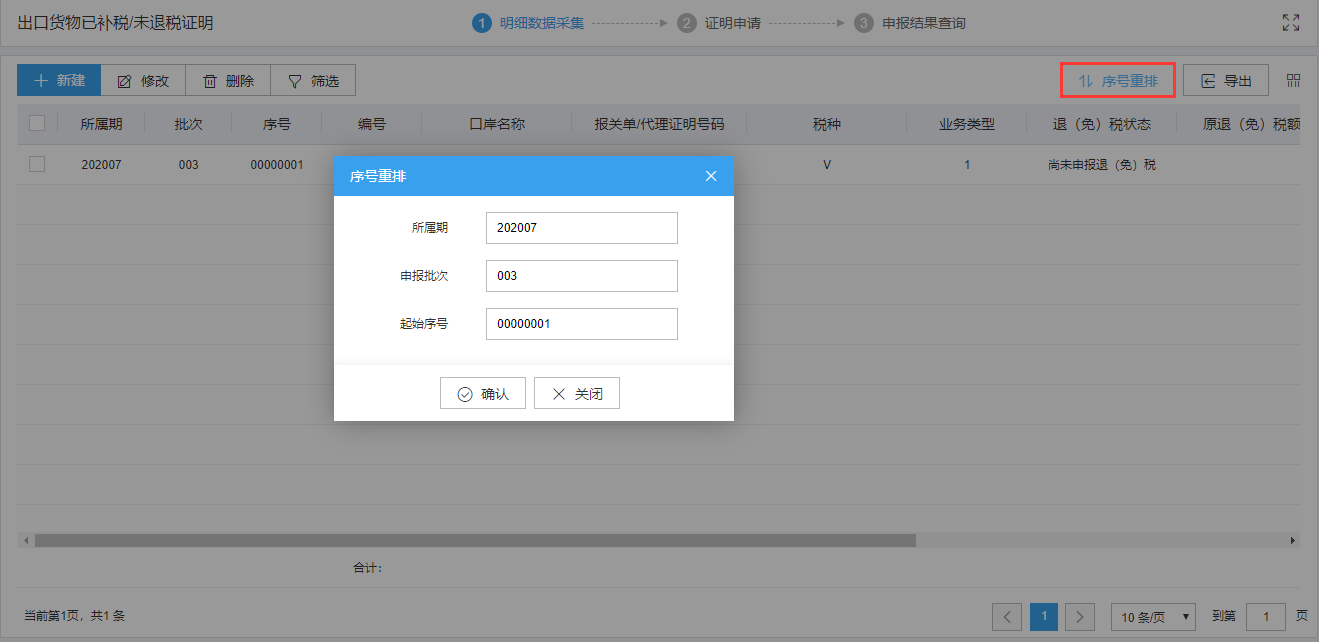Check the row 202007 checkbox
1319x642 pixels.
(x=37, y=164)
